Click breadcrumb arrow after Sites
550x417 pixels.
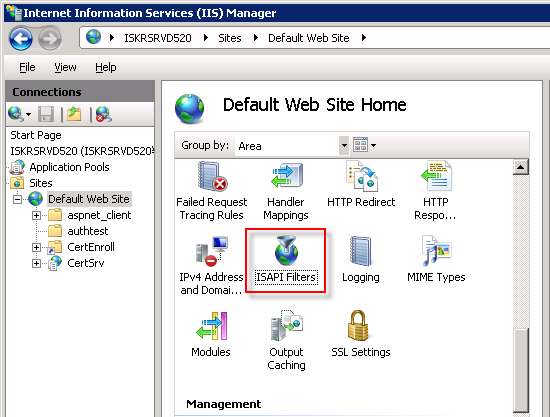256,38
